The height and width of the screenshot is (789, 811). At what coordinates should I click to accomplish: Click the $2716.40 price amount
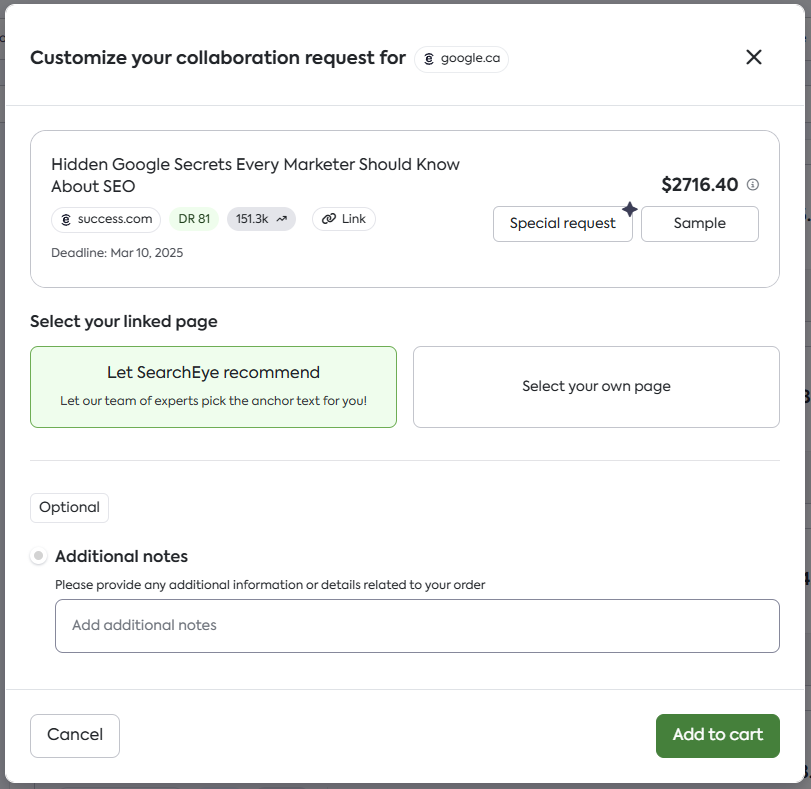pyautogui.click(x=699, y=185)
